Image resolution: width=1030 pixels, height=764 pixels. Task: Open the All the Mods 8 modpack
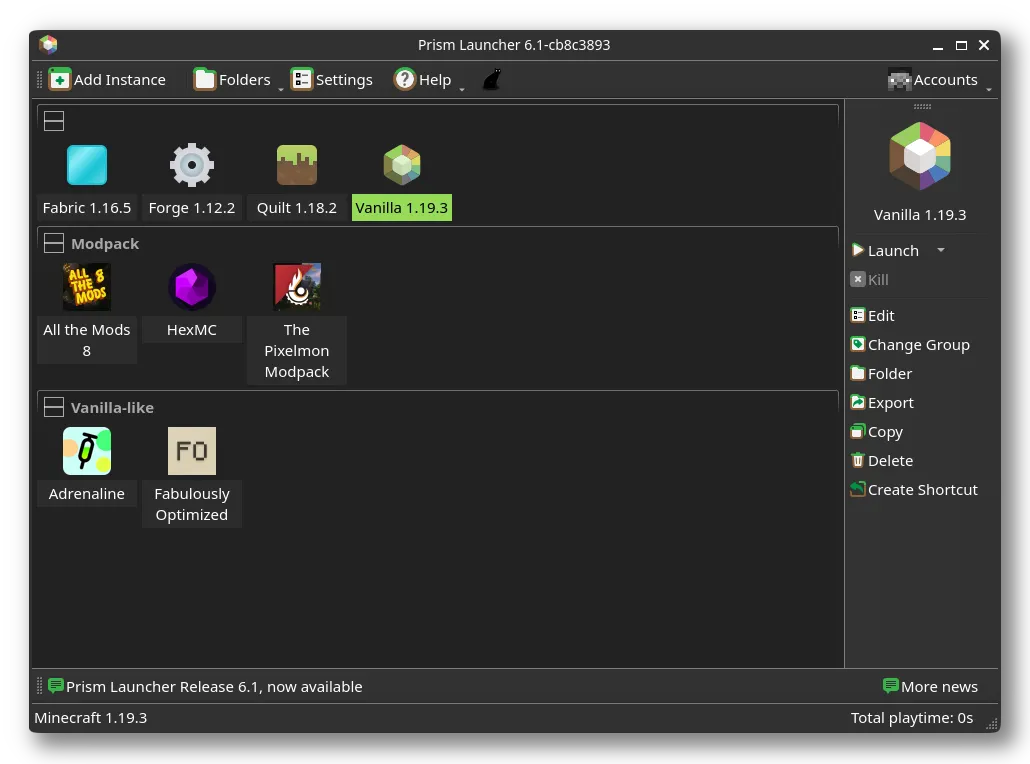click(87, 288)
